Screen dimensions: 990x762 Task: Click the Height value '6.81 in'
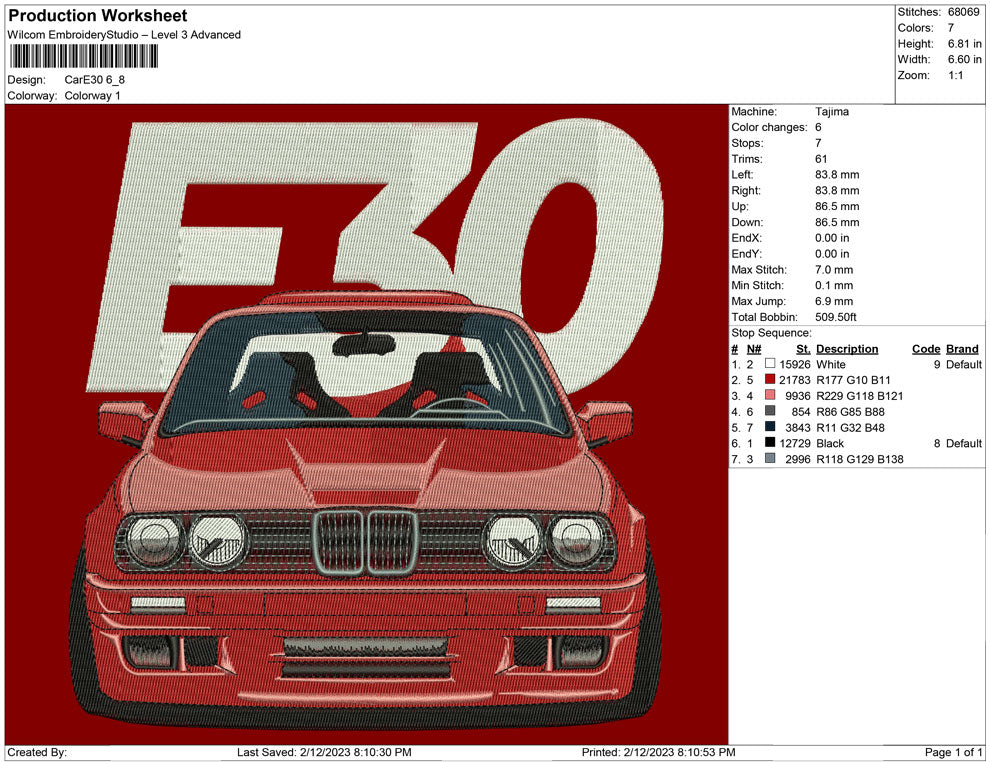tap(965, 44)
